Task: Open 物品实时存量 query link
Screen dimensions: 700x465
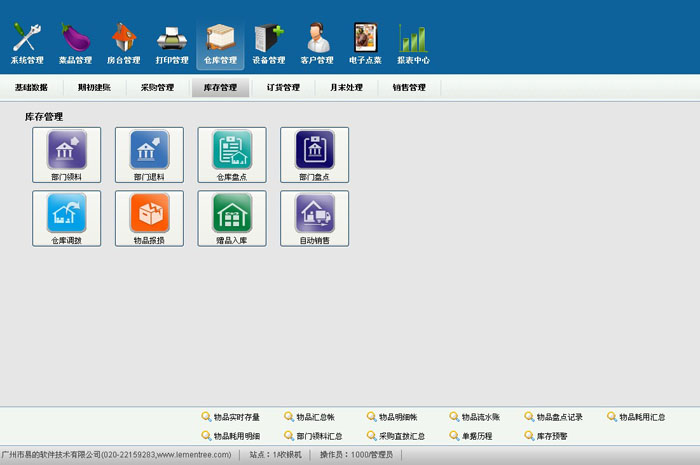Action: tap(230, 417)
